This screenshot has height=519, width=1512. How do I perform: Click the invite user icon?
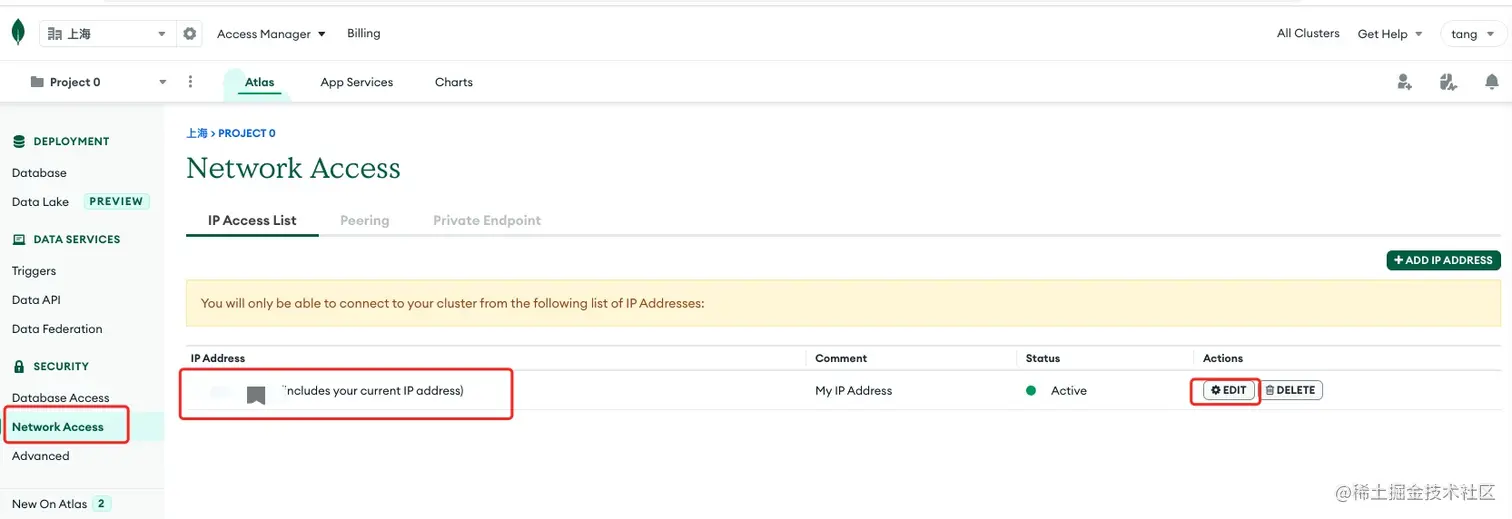(1404, 82)
